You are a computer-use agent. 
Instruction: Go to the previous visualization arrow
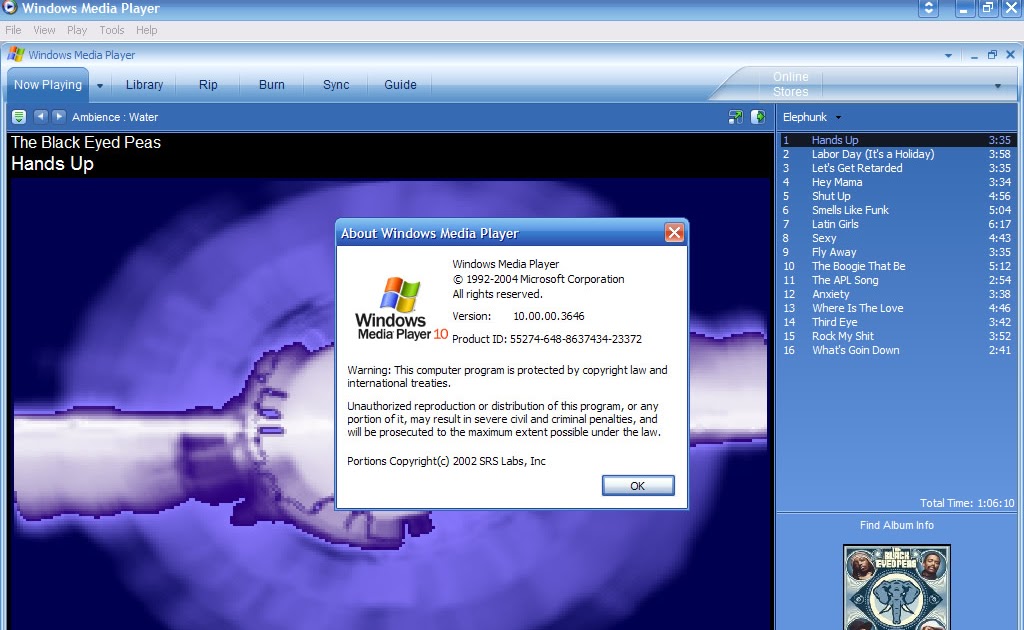(x=40, y=116)
